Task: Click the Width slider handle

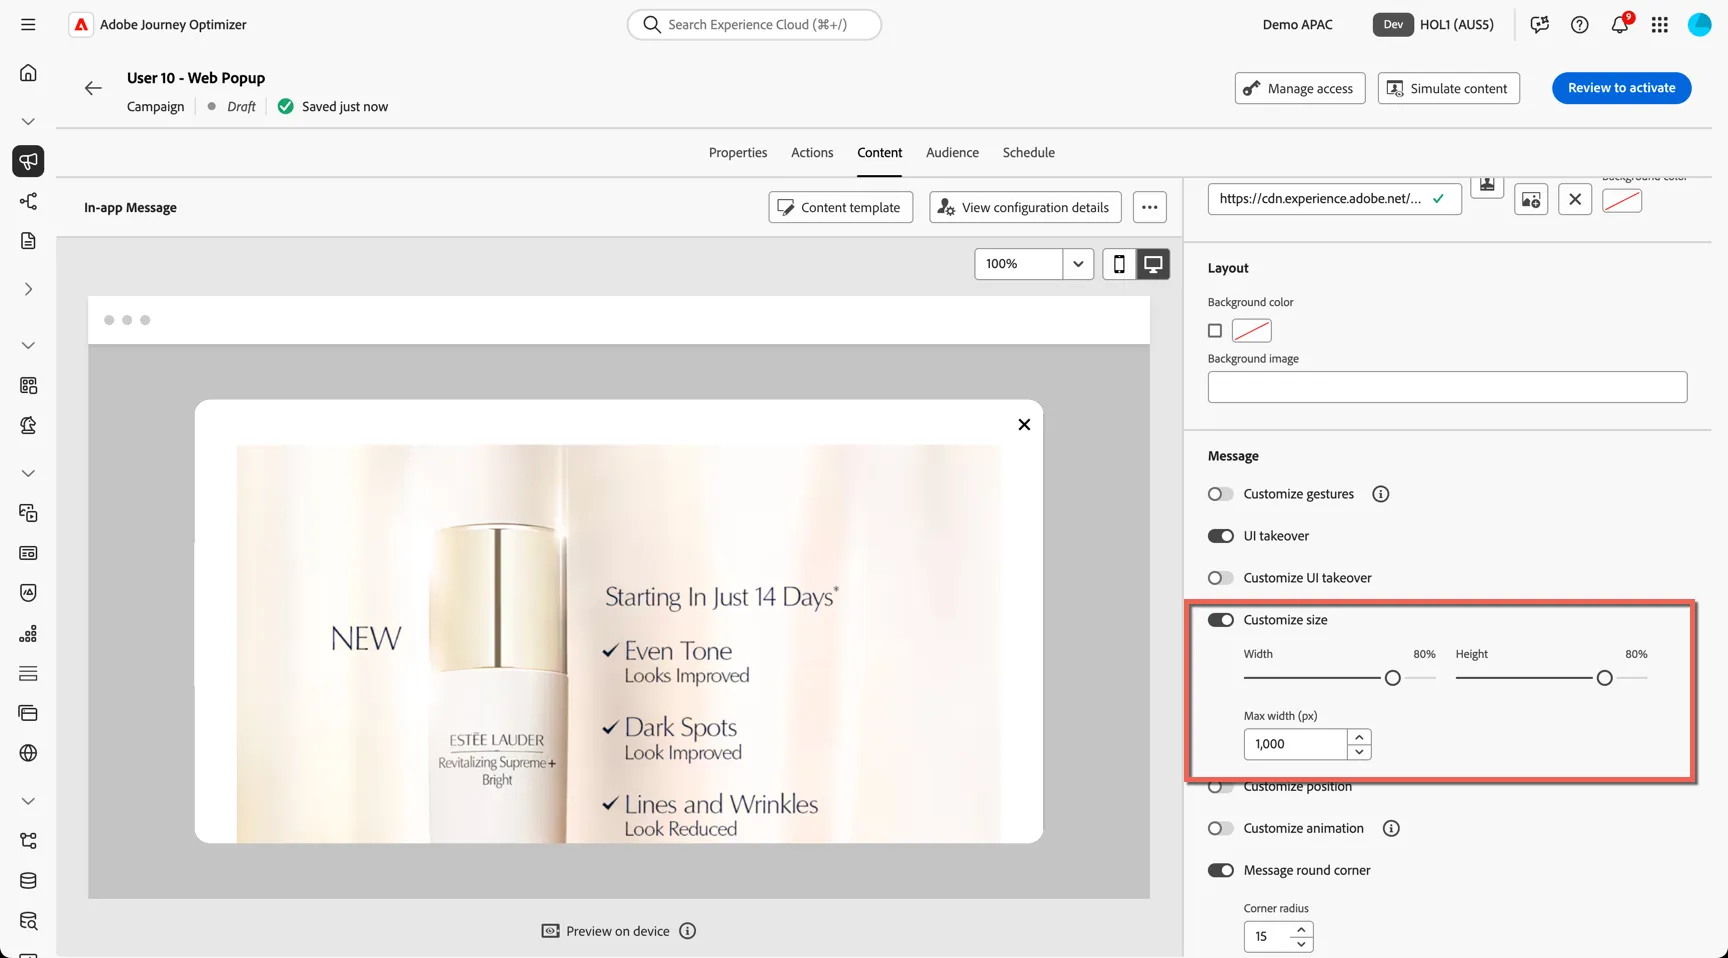Action: click(x=1393, y=678)
